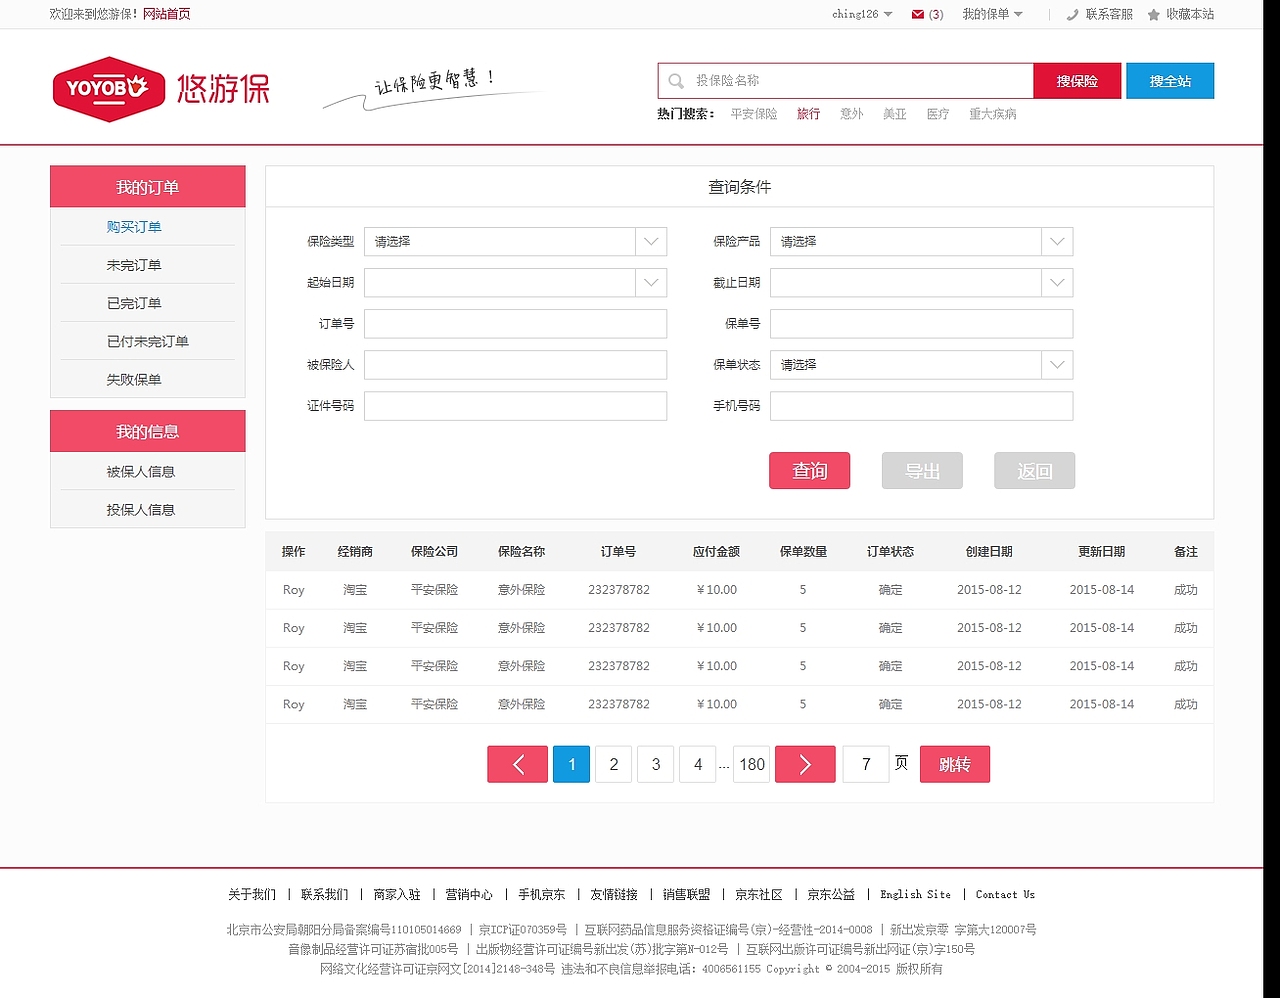Click the 应付金额 column header

point(716,552)
